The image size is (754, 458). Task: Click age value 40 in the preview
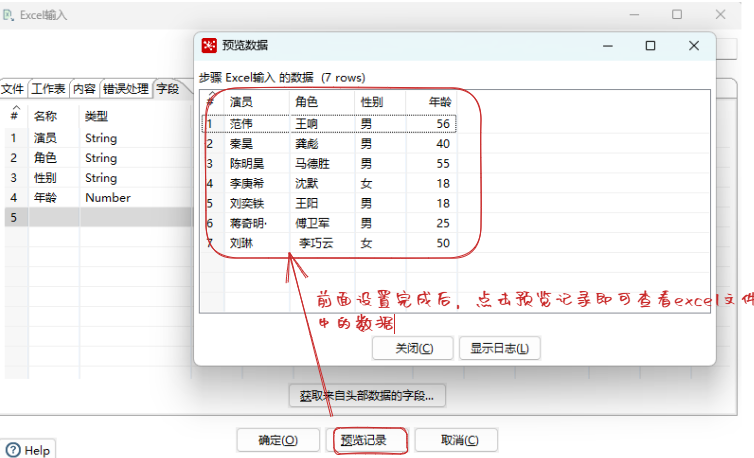click(443, 144)
